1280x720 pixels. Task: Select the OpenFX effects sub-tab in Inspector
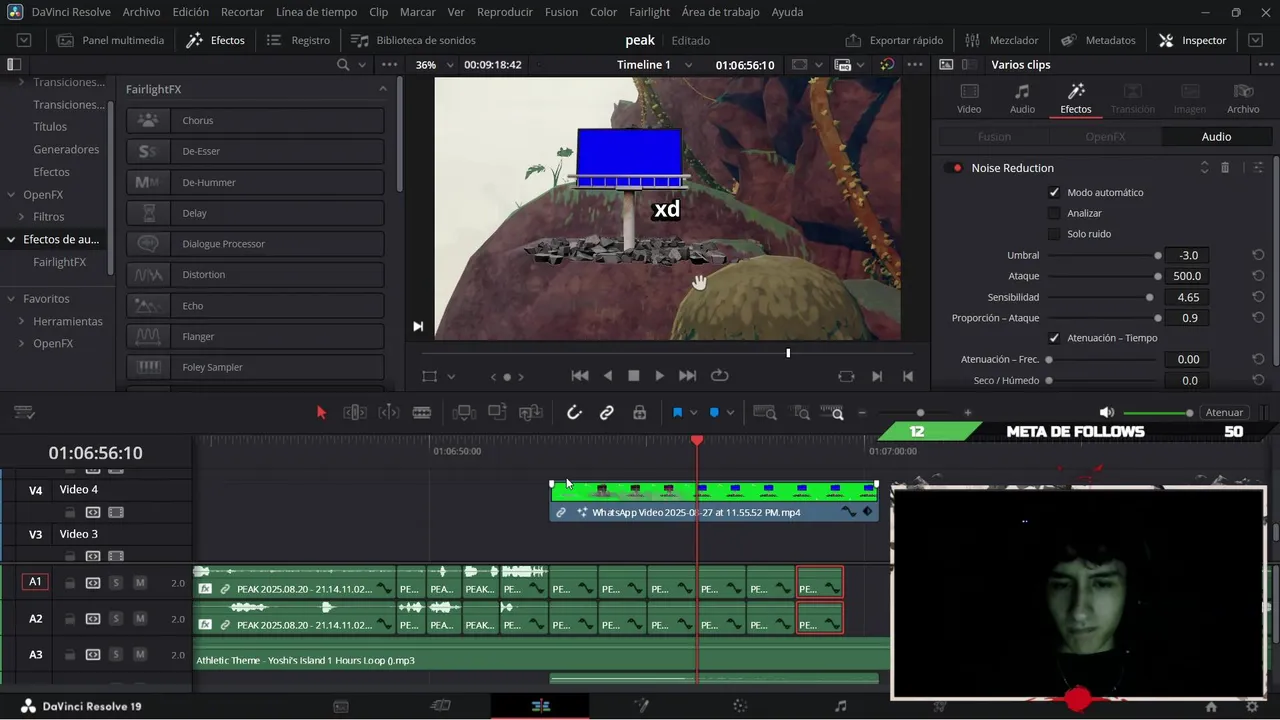point(1105,136)
